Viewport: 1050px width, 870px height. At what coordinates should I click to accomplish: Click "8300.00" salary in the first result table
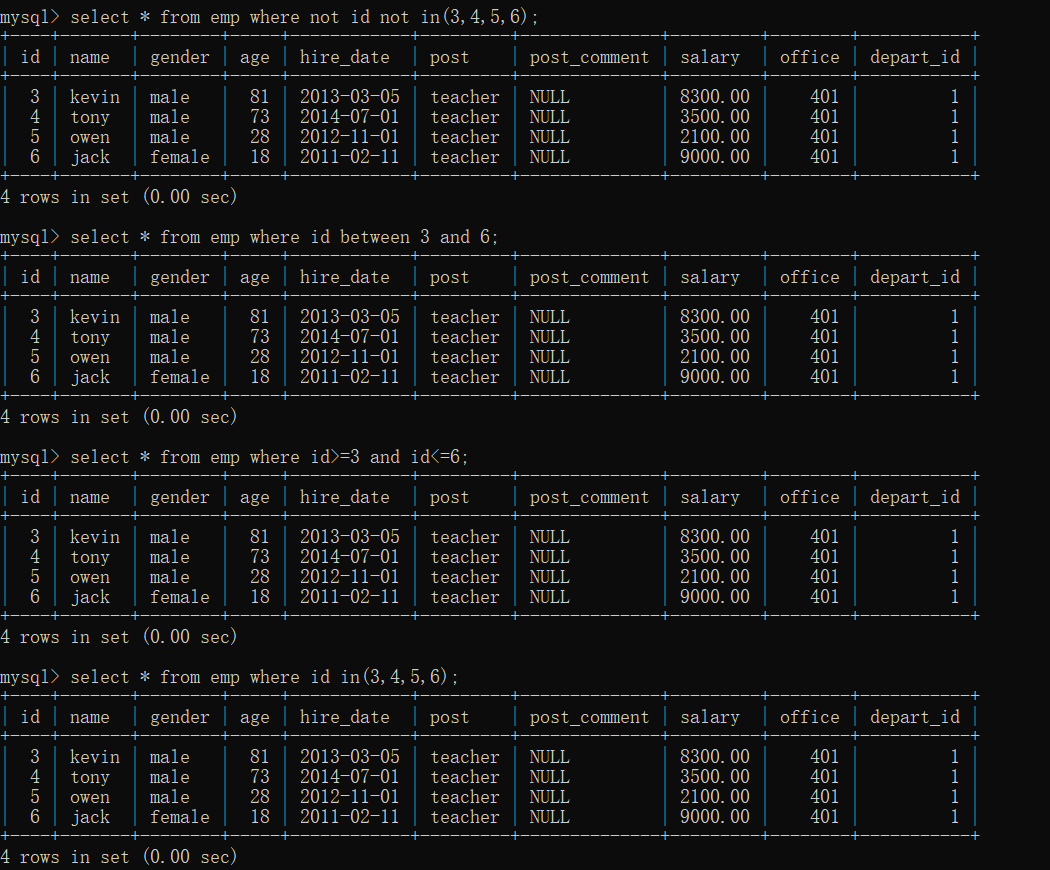[715, 97]
